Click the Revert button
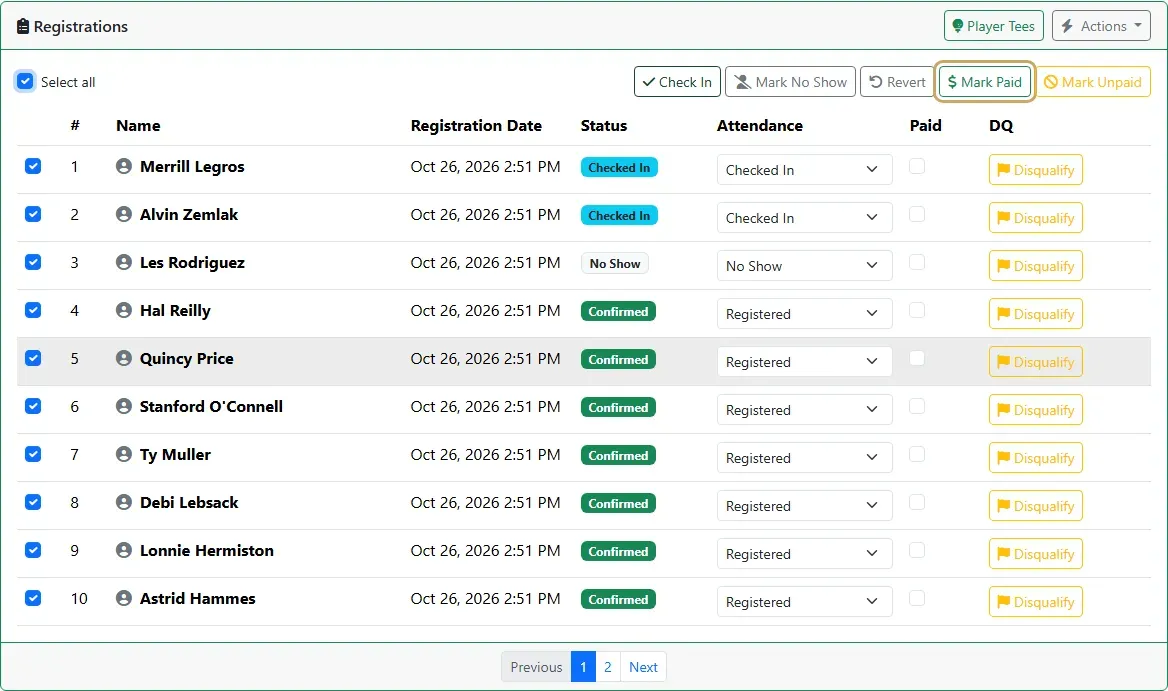Image resolution: width=1168 pixels, height=691 pixels. 898,82
